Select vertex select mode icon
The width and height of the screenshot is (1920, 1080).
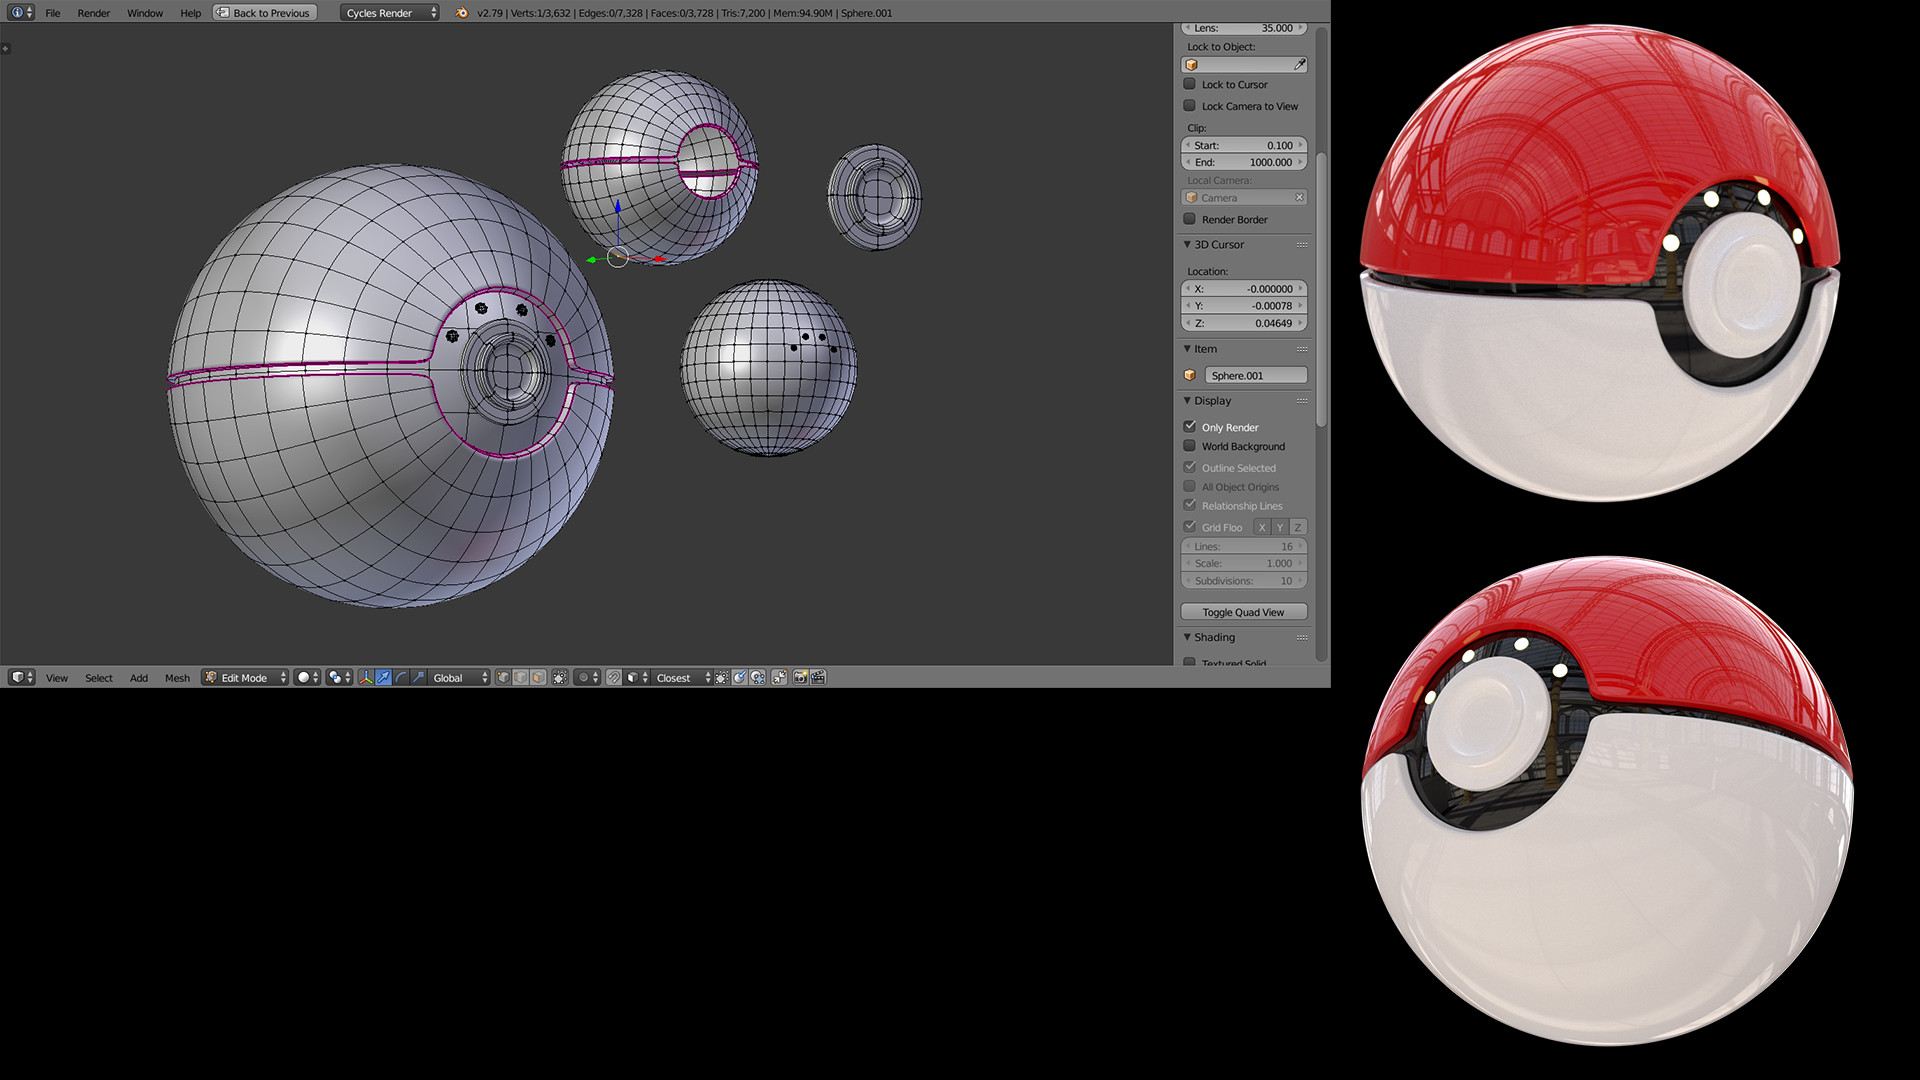[503, 678]
